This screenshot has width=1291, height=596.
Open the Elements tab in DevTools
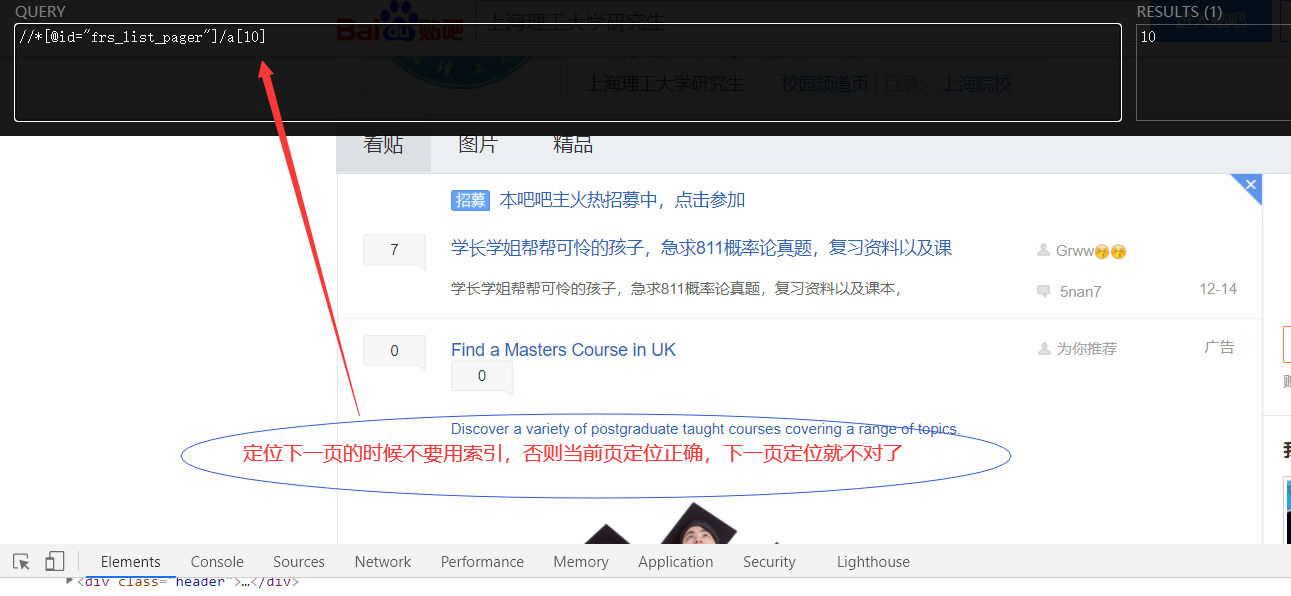click(130, 561)
